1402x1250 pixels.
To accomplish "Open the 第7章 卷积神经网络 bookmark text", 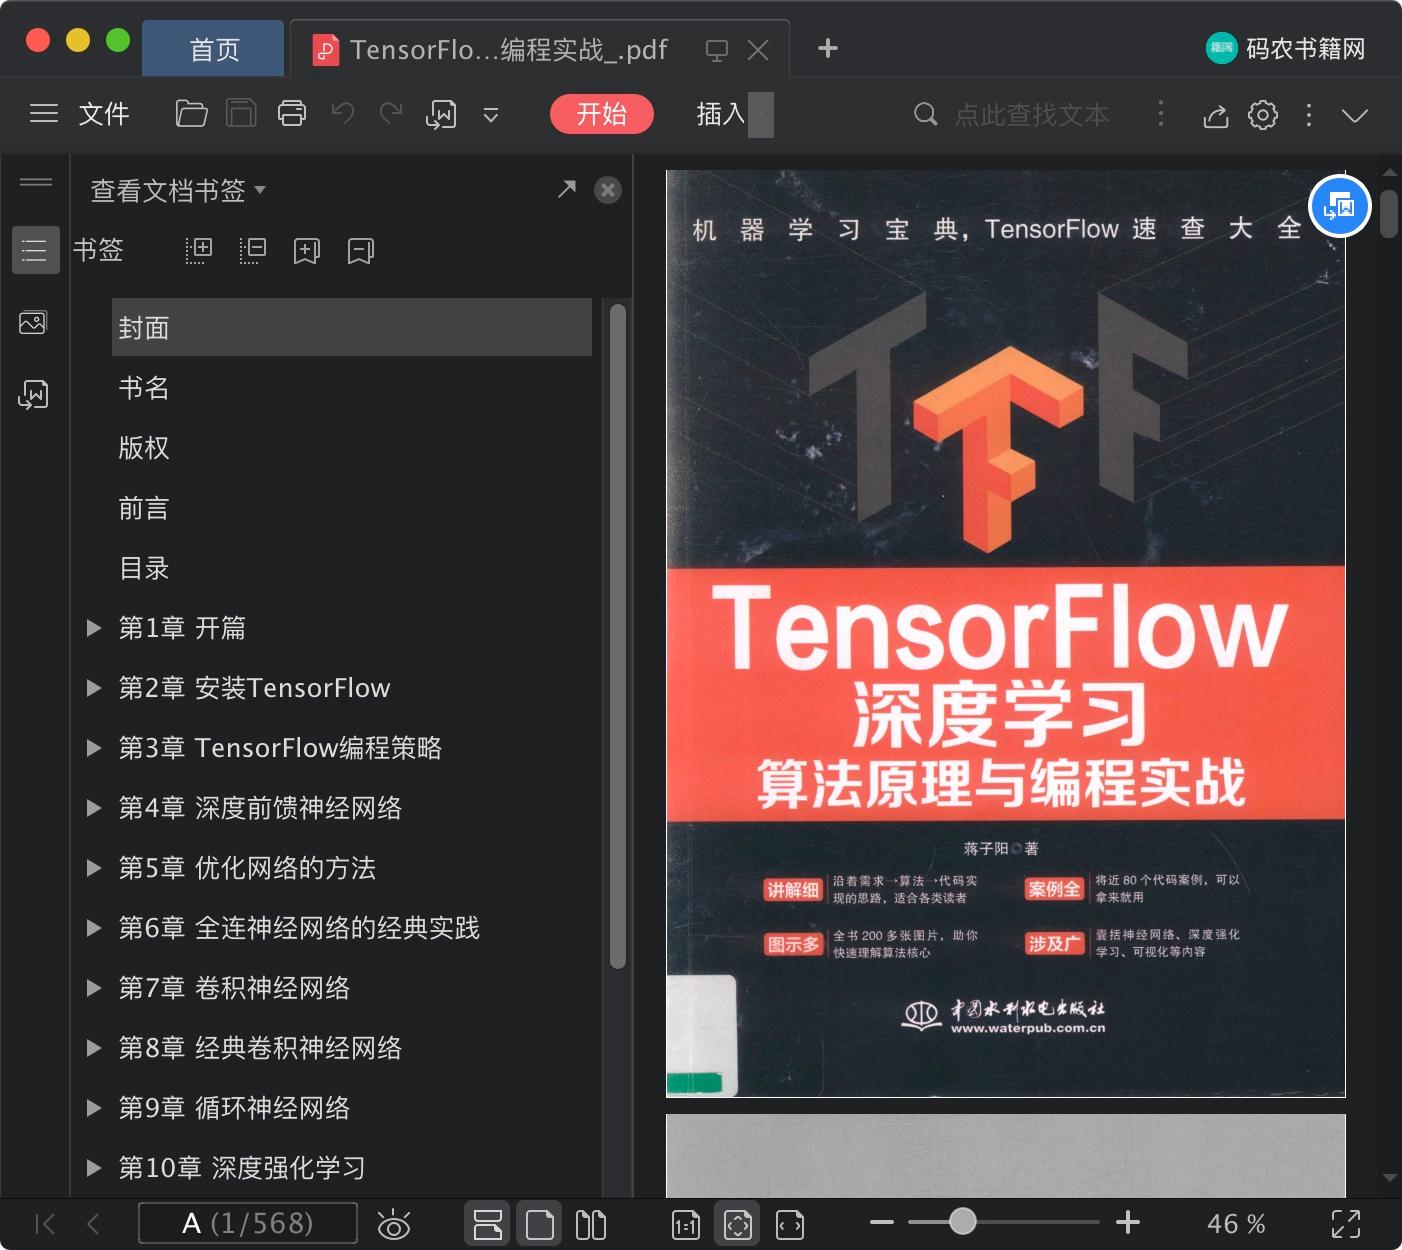I will point(234,988).
